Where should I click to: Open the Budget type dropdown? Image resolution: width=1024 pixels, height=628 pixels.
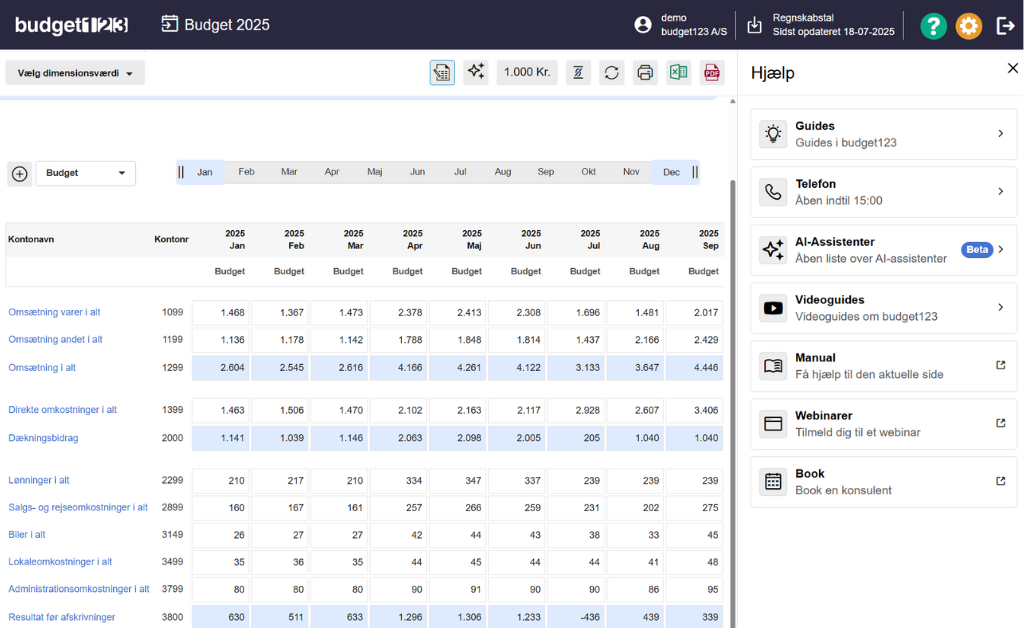86,173
